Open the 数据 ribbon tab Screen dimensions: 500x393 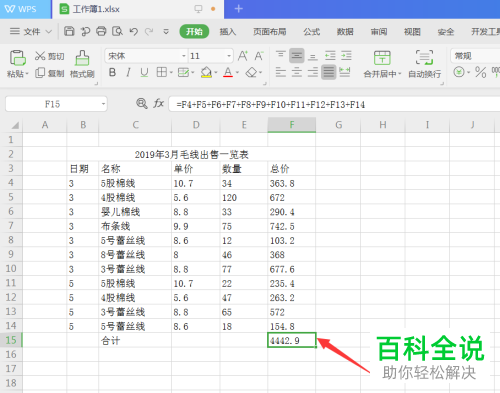pos(345,32)
